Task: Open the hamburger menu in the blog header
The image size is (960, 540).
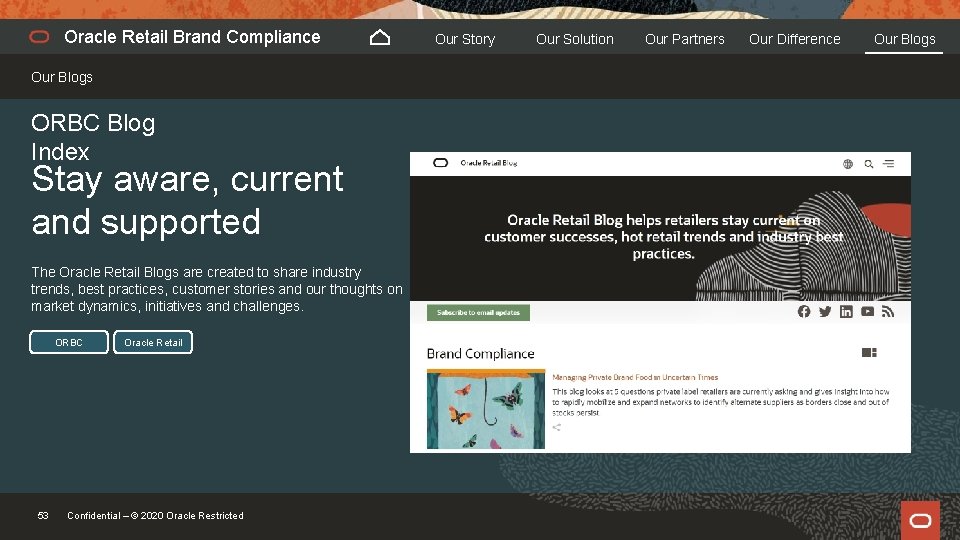Action: tap(888, 163)
